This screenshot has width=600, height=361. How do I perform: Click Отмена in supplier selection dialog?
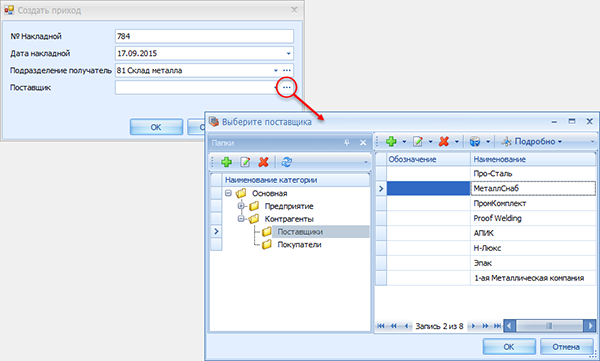tap(566, 347)
